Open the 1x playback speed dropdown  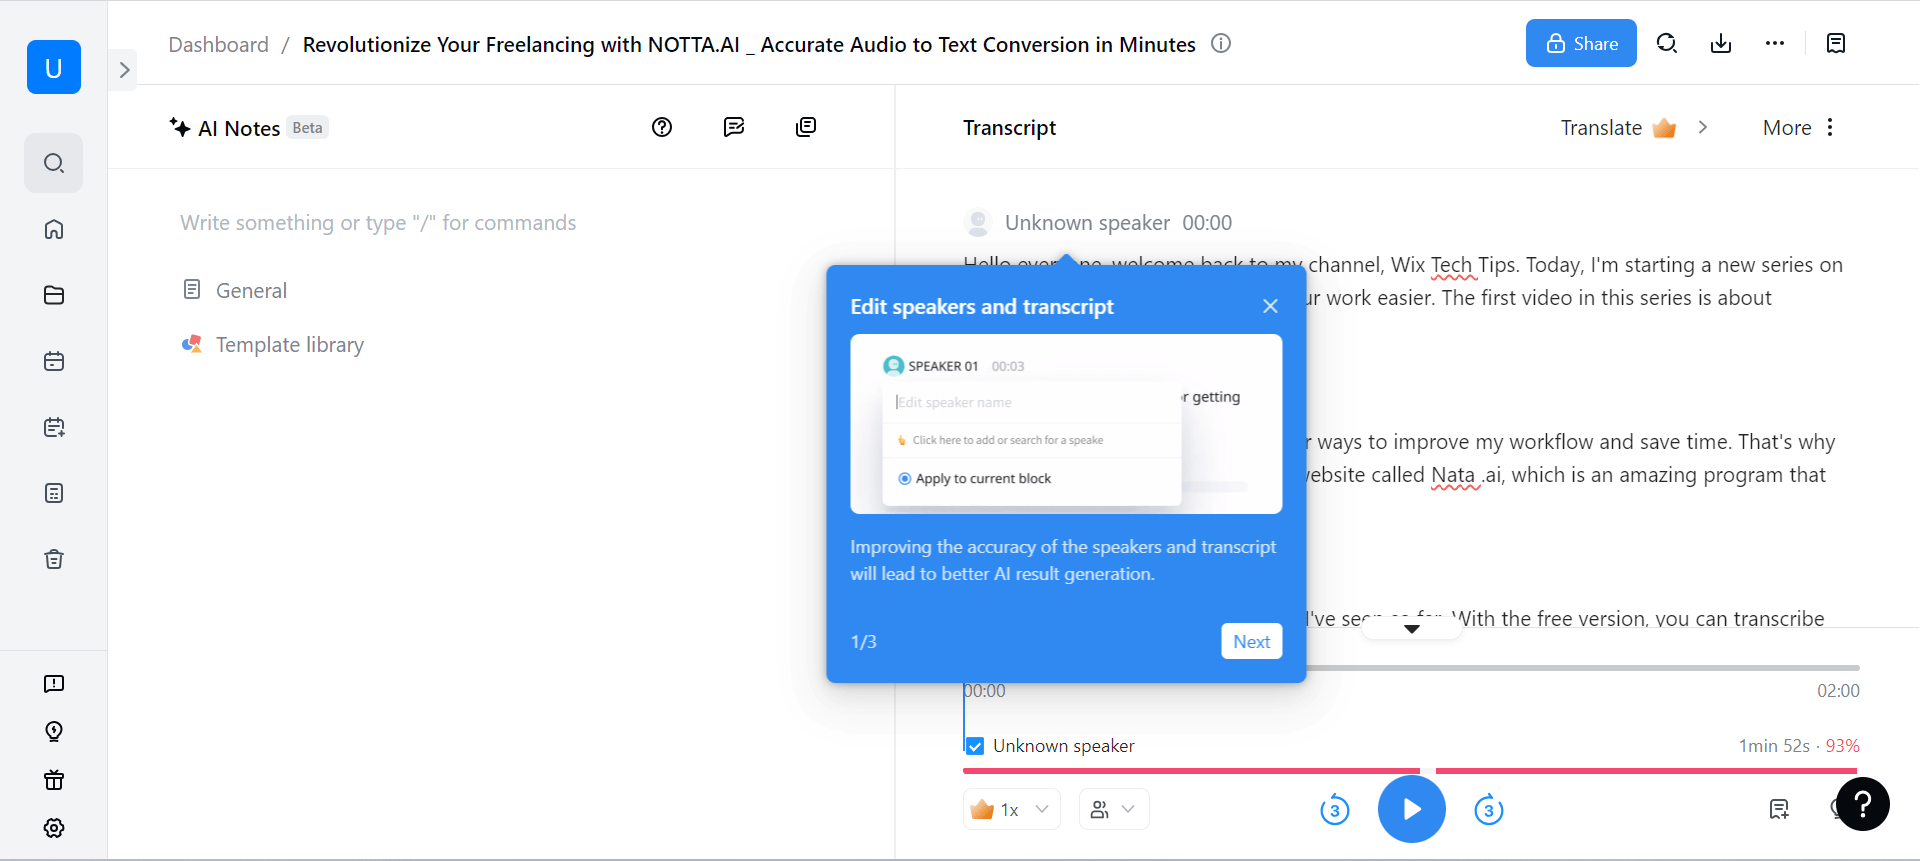tap(1012, 810)
